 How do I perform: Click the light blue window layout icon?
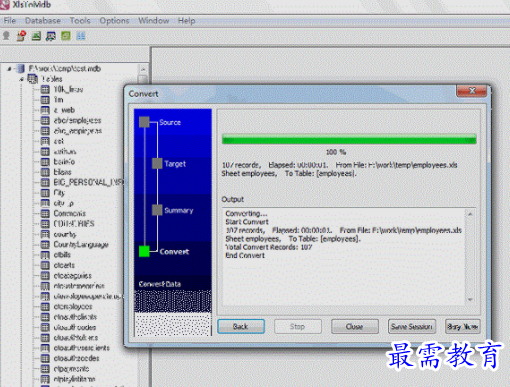point(81,36)
